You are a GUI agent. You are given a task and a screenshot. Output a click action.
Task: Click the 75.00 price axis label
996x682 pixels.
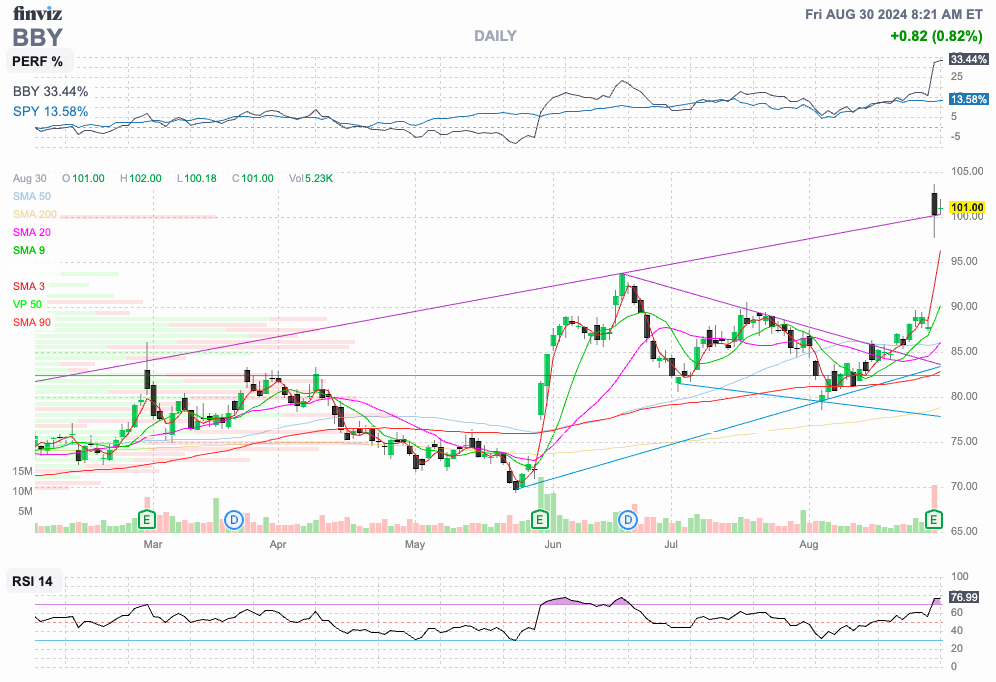[964, 441]
